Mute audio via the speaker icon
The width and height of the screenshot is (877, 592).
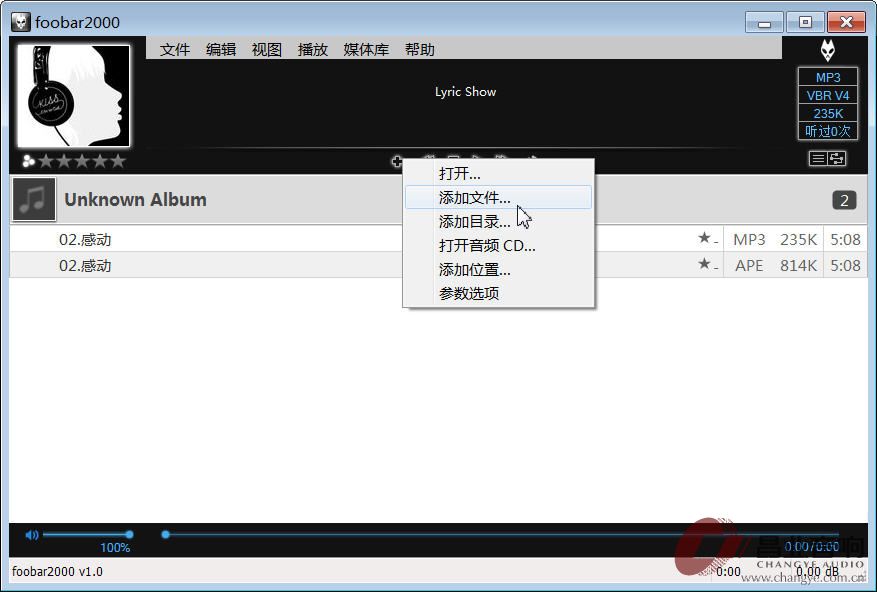32,535
